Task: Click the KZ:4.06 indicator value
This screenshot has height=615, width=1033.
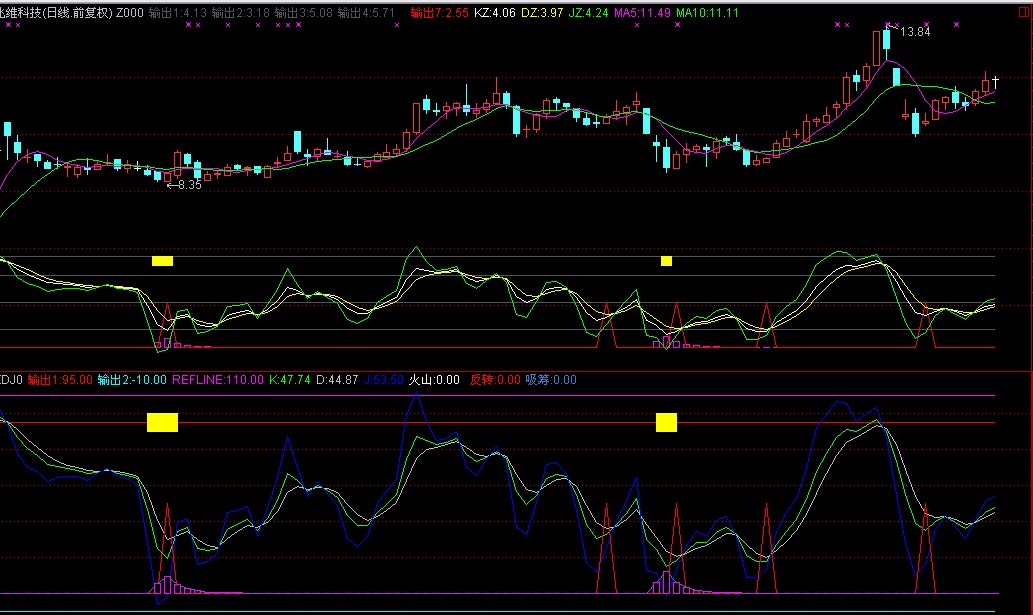Action: coord(494,13)
